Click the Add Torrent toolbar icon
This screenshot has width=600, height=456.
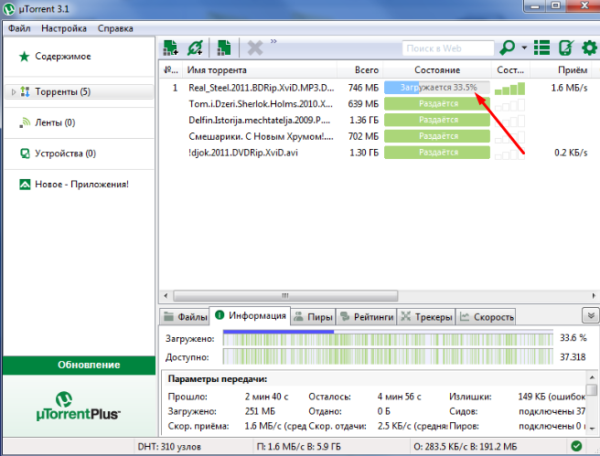click(x=171, y=48)
